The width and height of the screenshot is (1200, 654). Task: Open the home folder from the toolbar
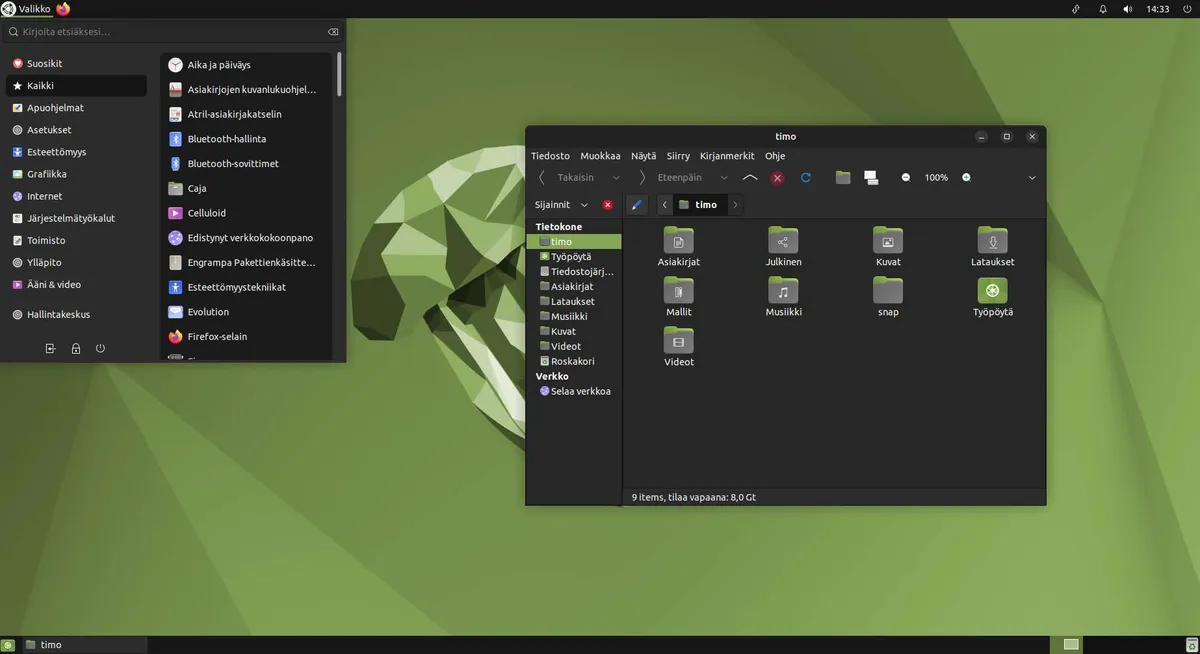pyautogui.click(x=843, y=177)
